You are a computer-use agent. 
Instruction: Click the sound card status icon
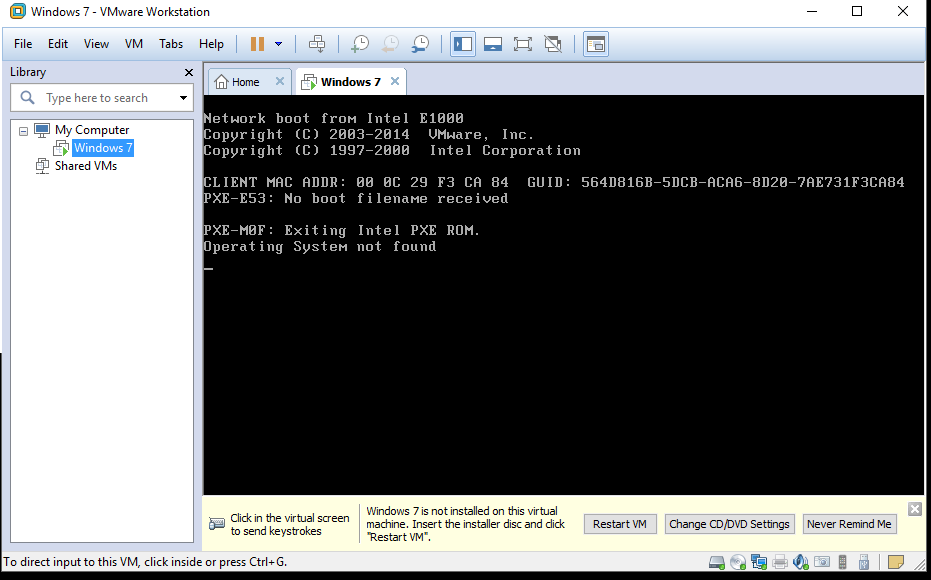pos(801,562)
